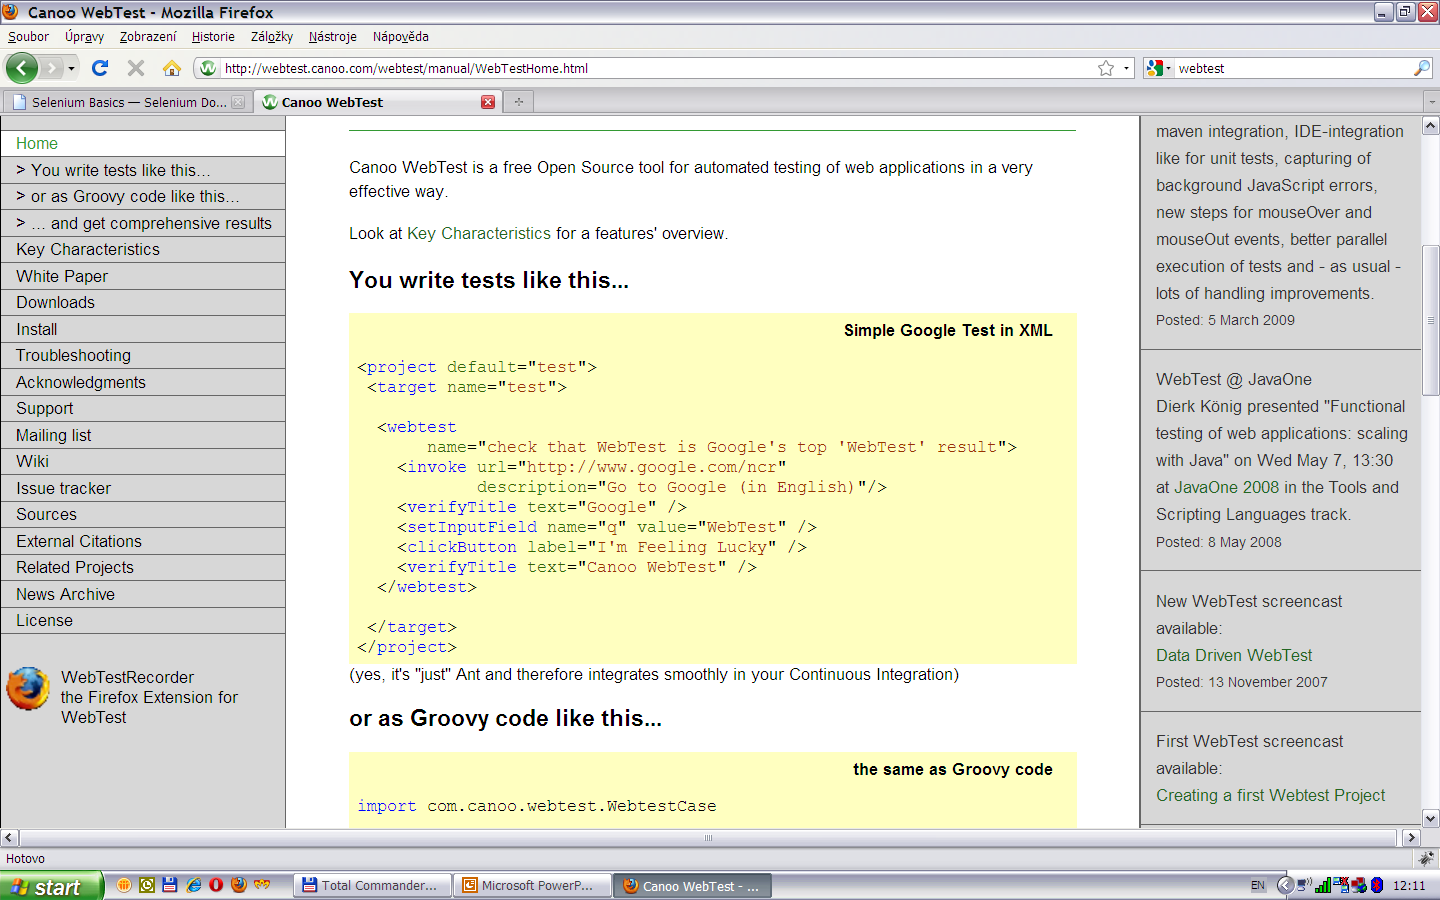Open 'or as Groovy code like this…' sidebar item
Viewport: 1440px width, 900px height.
pyautogui.click(x=143, y=196)
